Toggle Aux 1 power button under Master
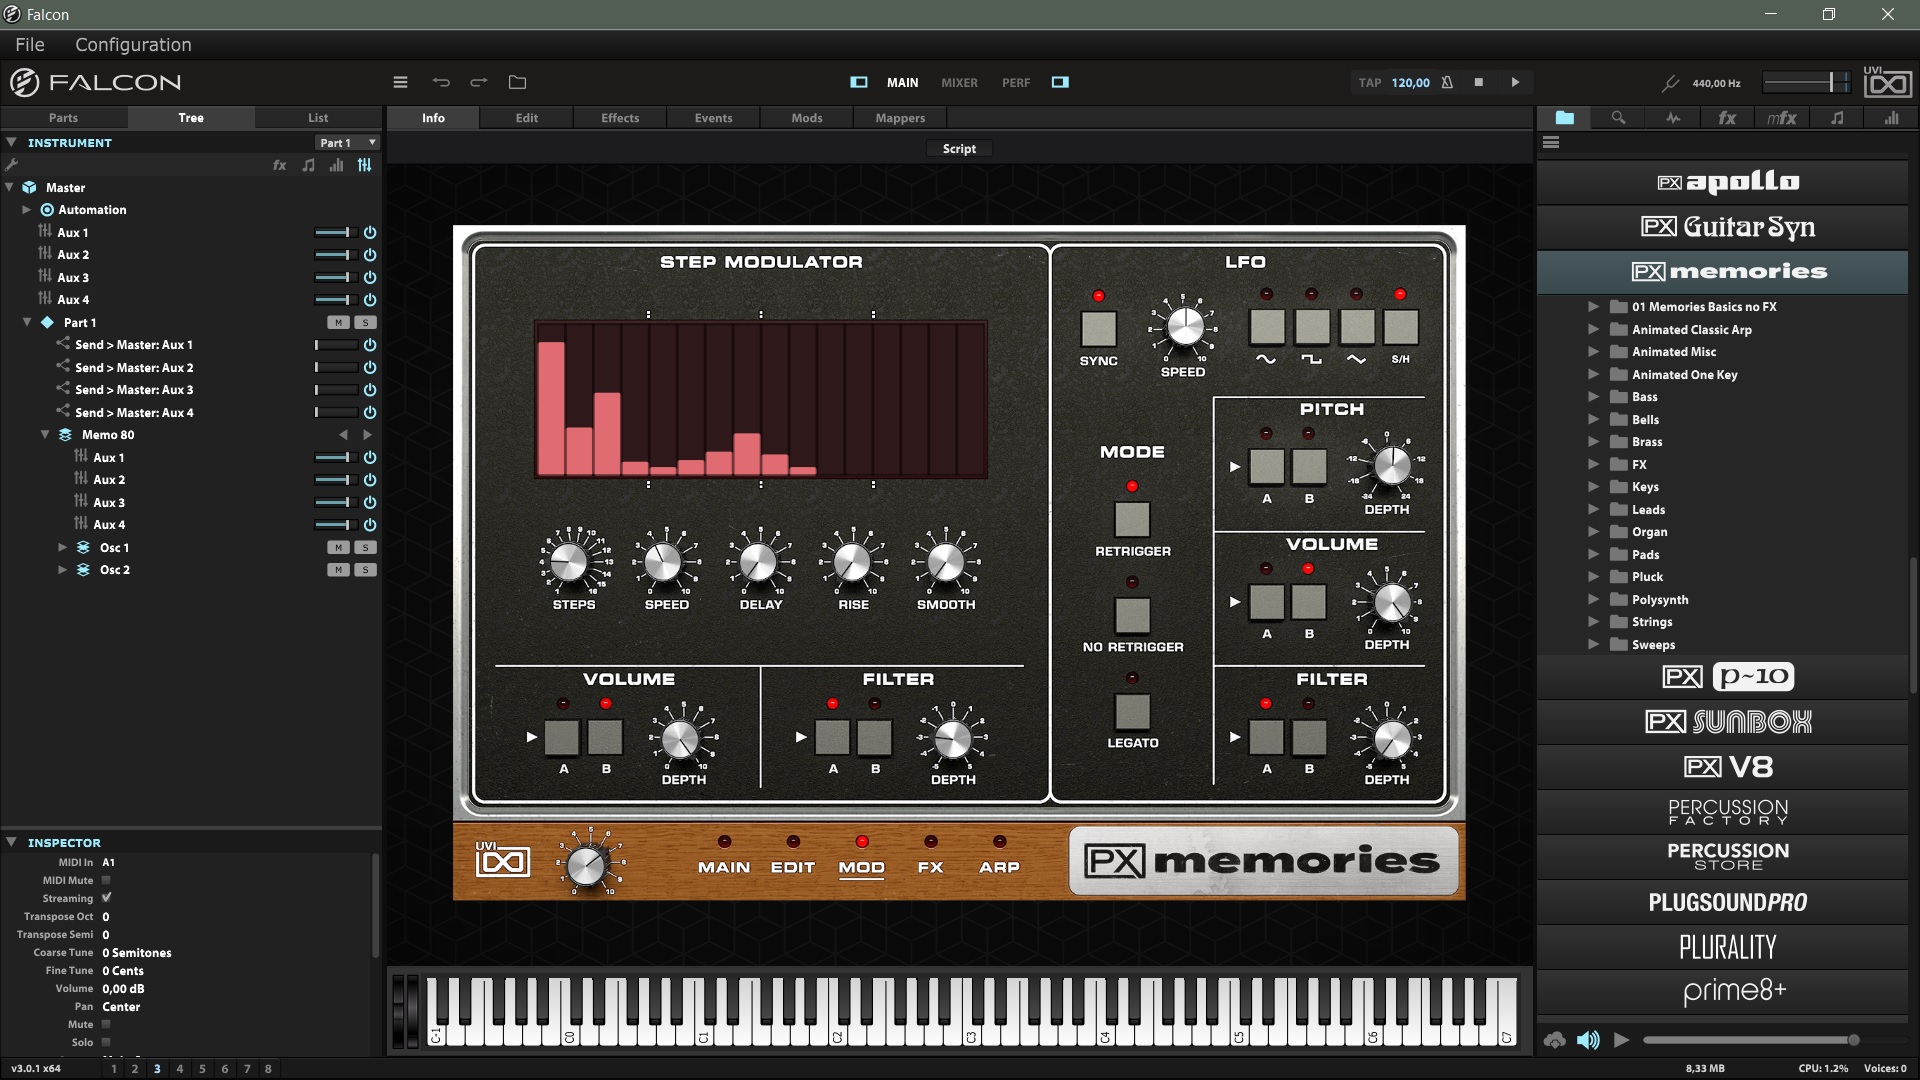 (370, 232)
